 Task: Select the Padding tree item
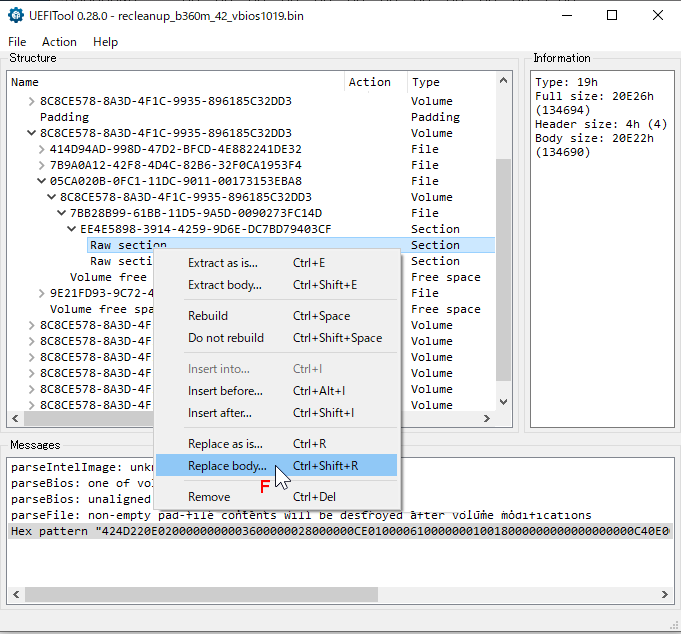click(64, 117)
